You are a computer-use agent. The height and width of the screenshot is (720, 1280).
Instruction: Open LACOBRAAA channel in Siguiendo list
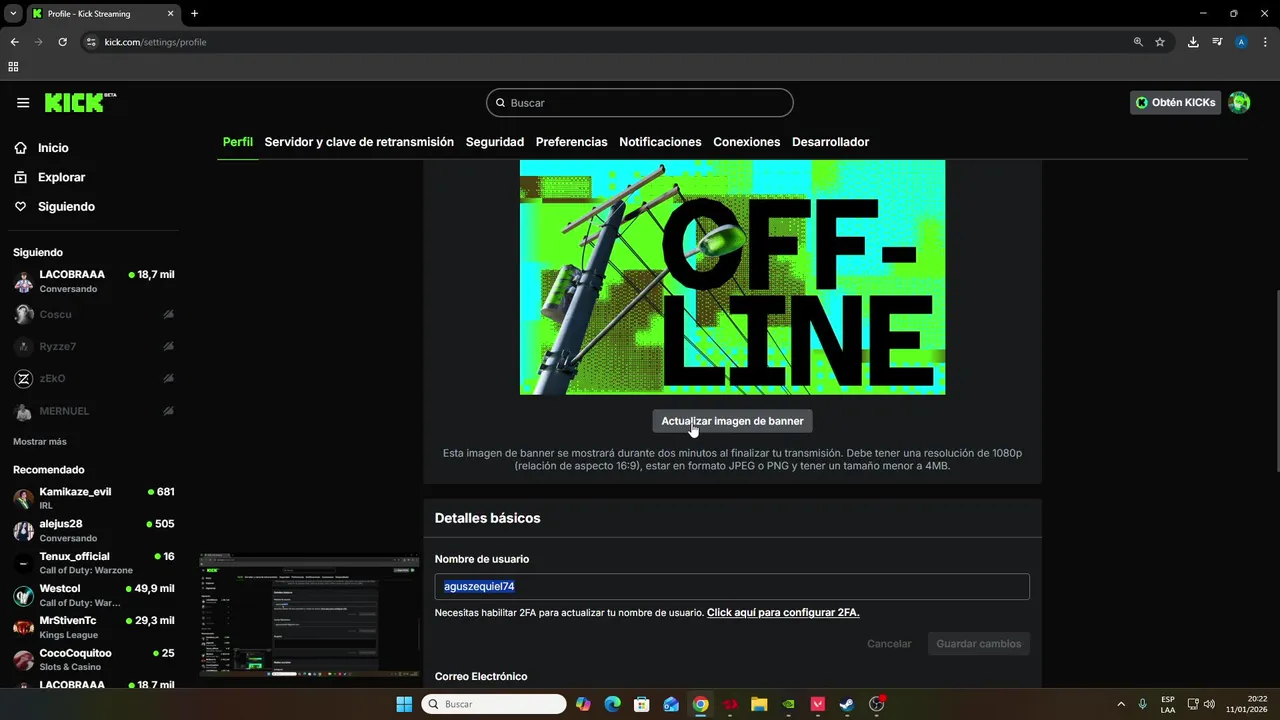(94, 282)
